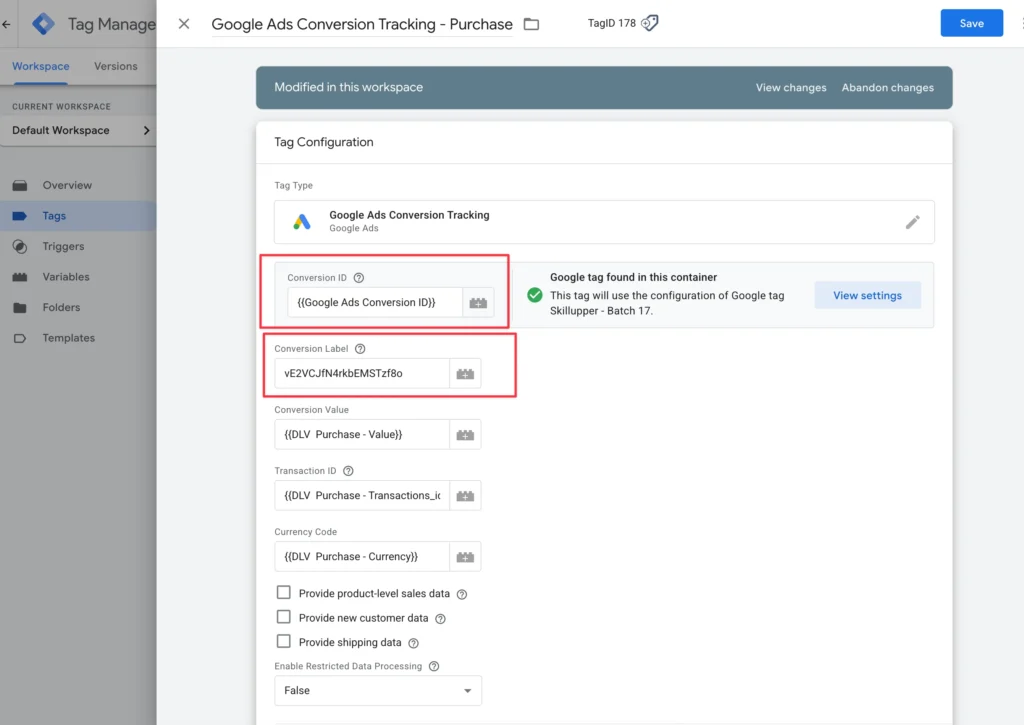Insert variable for Transaction ID field

click(465, 496)
